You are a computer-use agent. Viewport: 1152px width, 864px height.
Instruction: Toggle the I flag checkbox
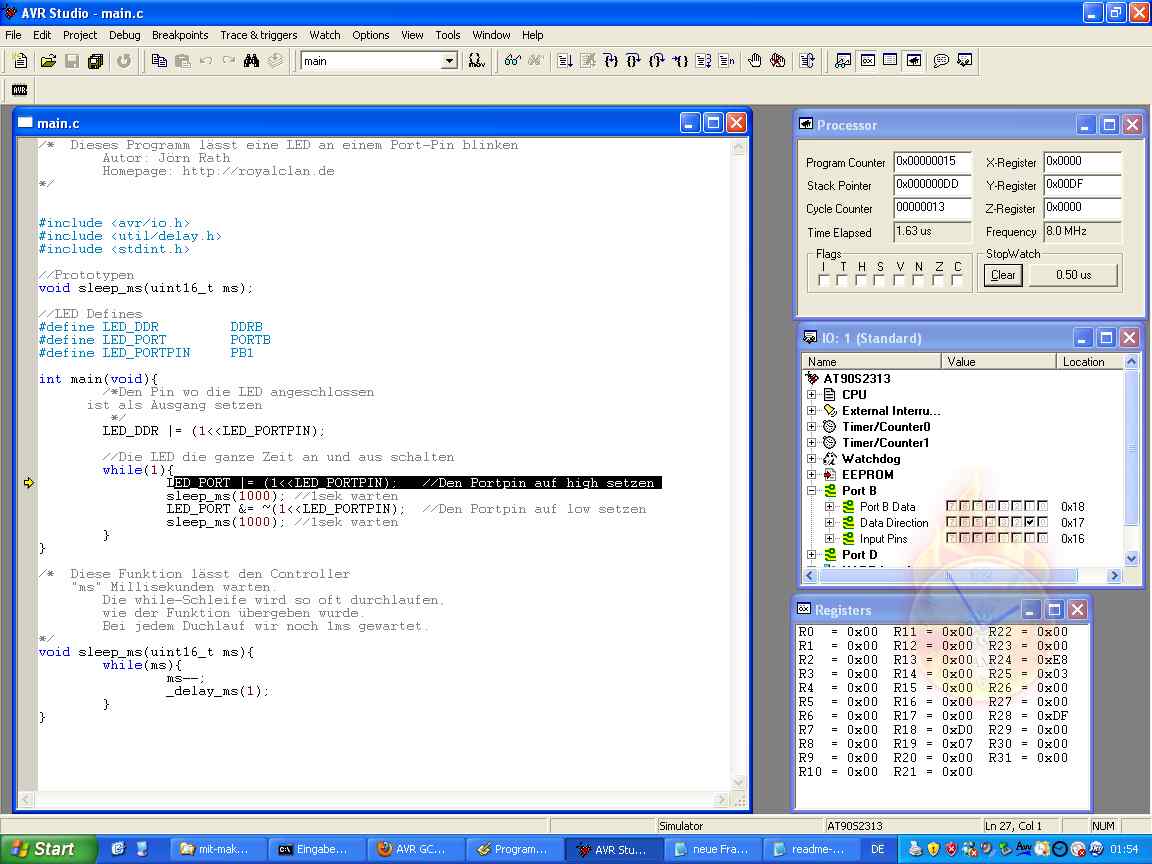click(x=824, y=281)
